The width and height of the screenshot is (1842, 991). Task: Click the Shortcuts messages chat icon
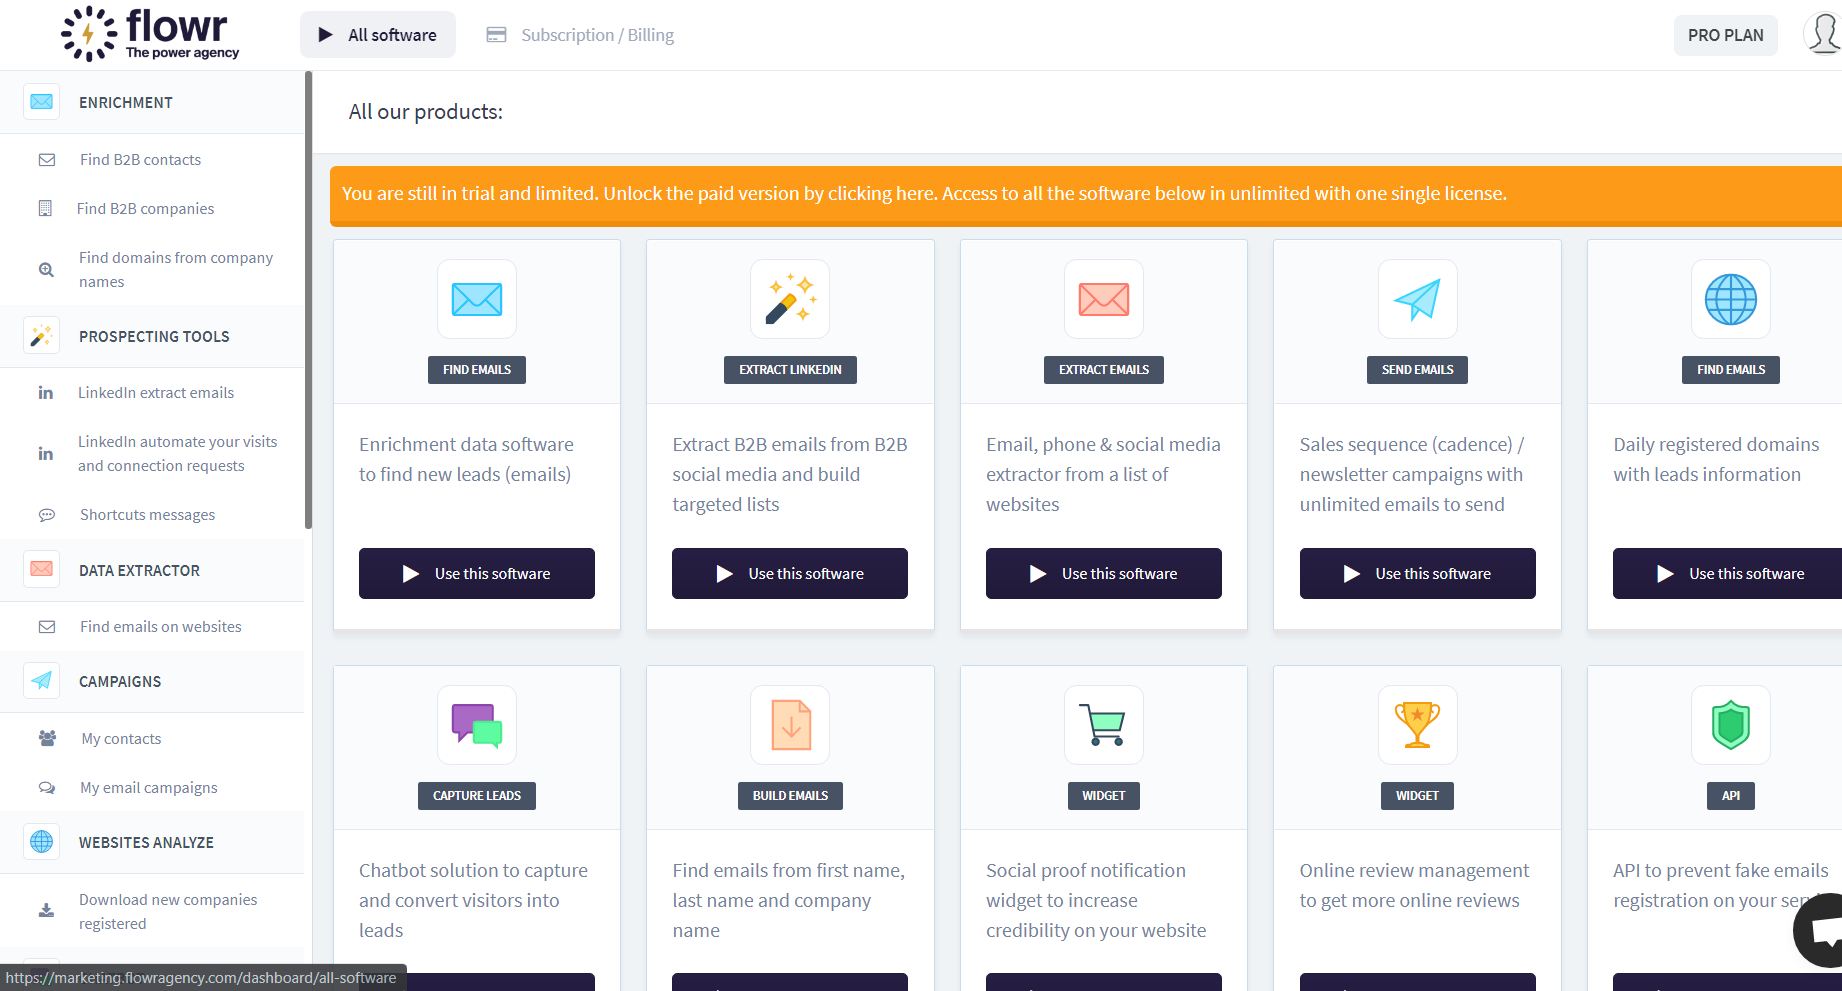[47, 514]
